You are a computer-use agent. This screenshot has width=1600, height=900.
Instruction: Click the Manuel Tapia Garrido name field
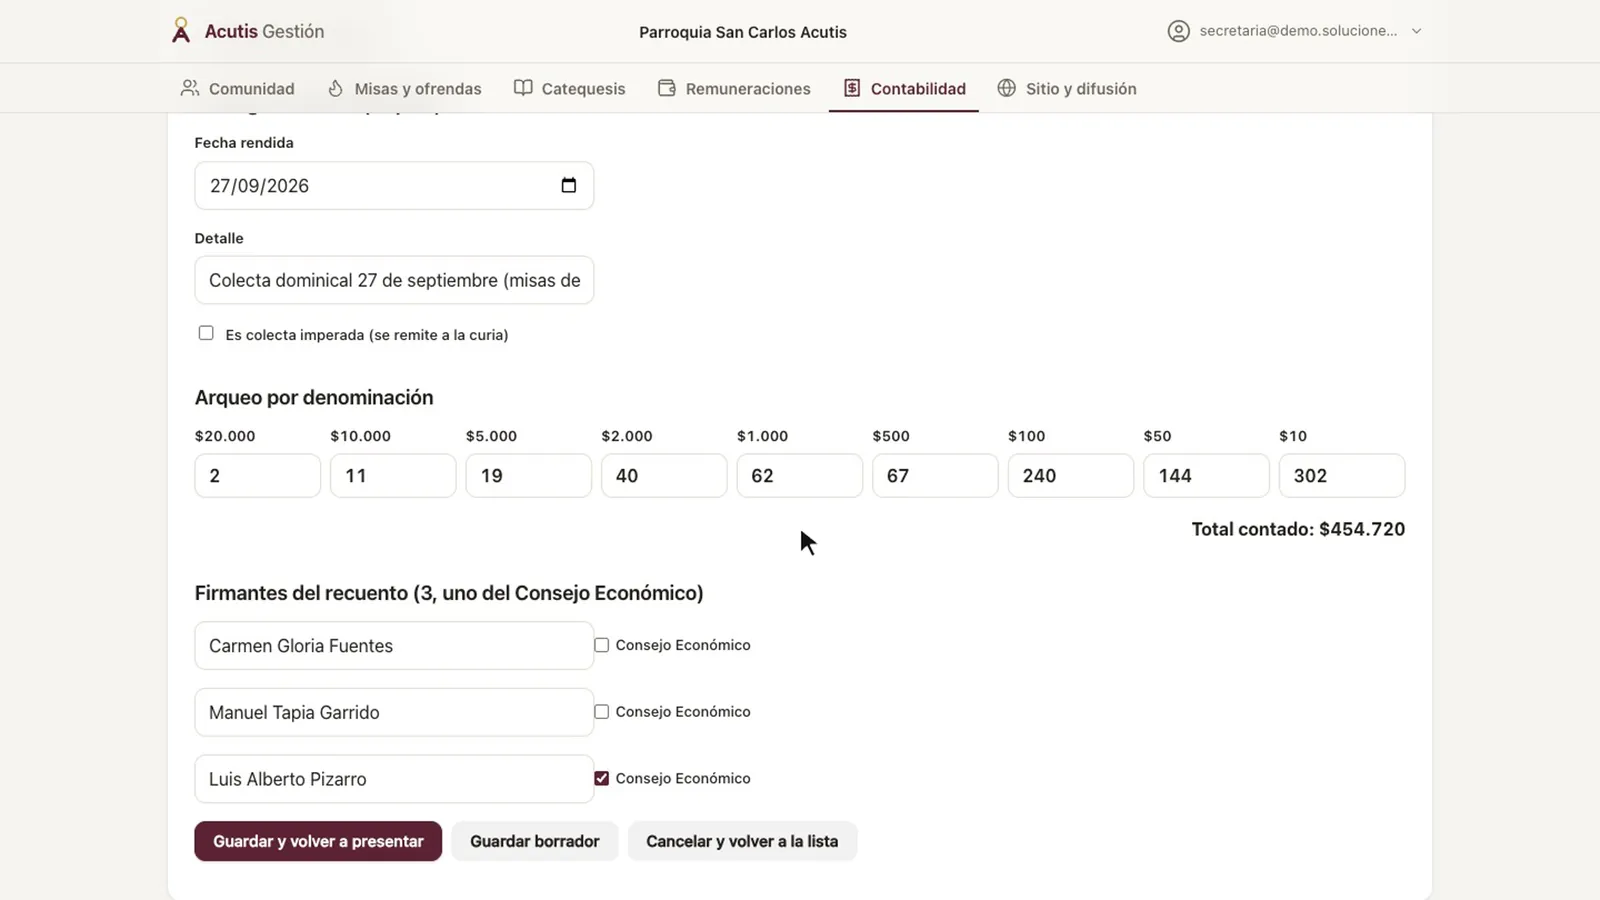394,712
